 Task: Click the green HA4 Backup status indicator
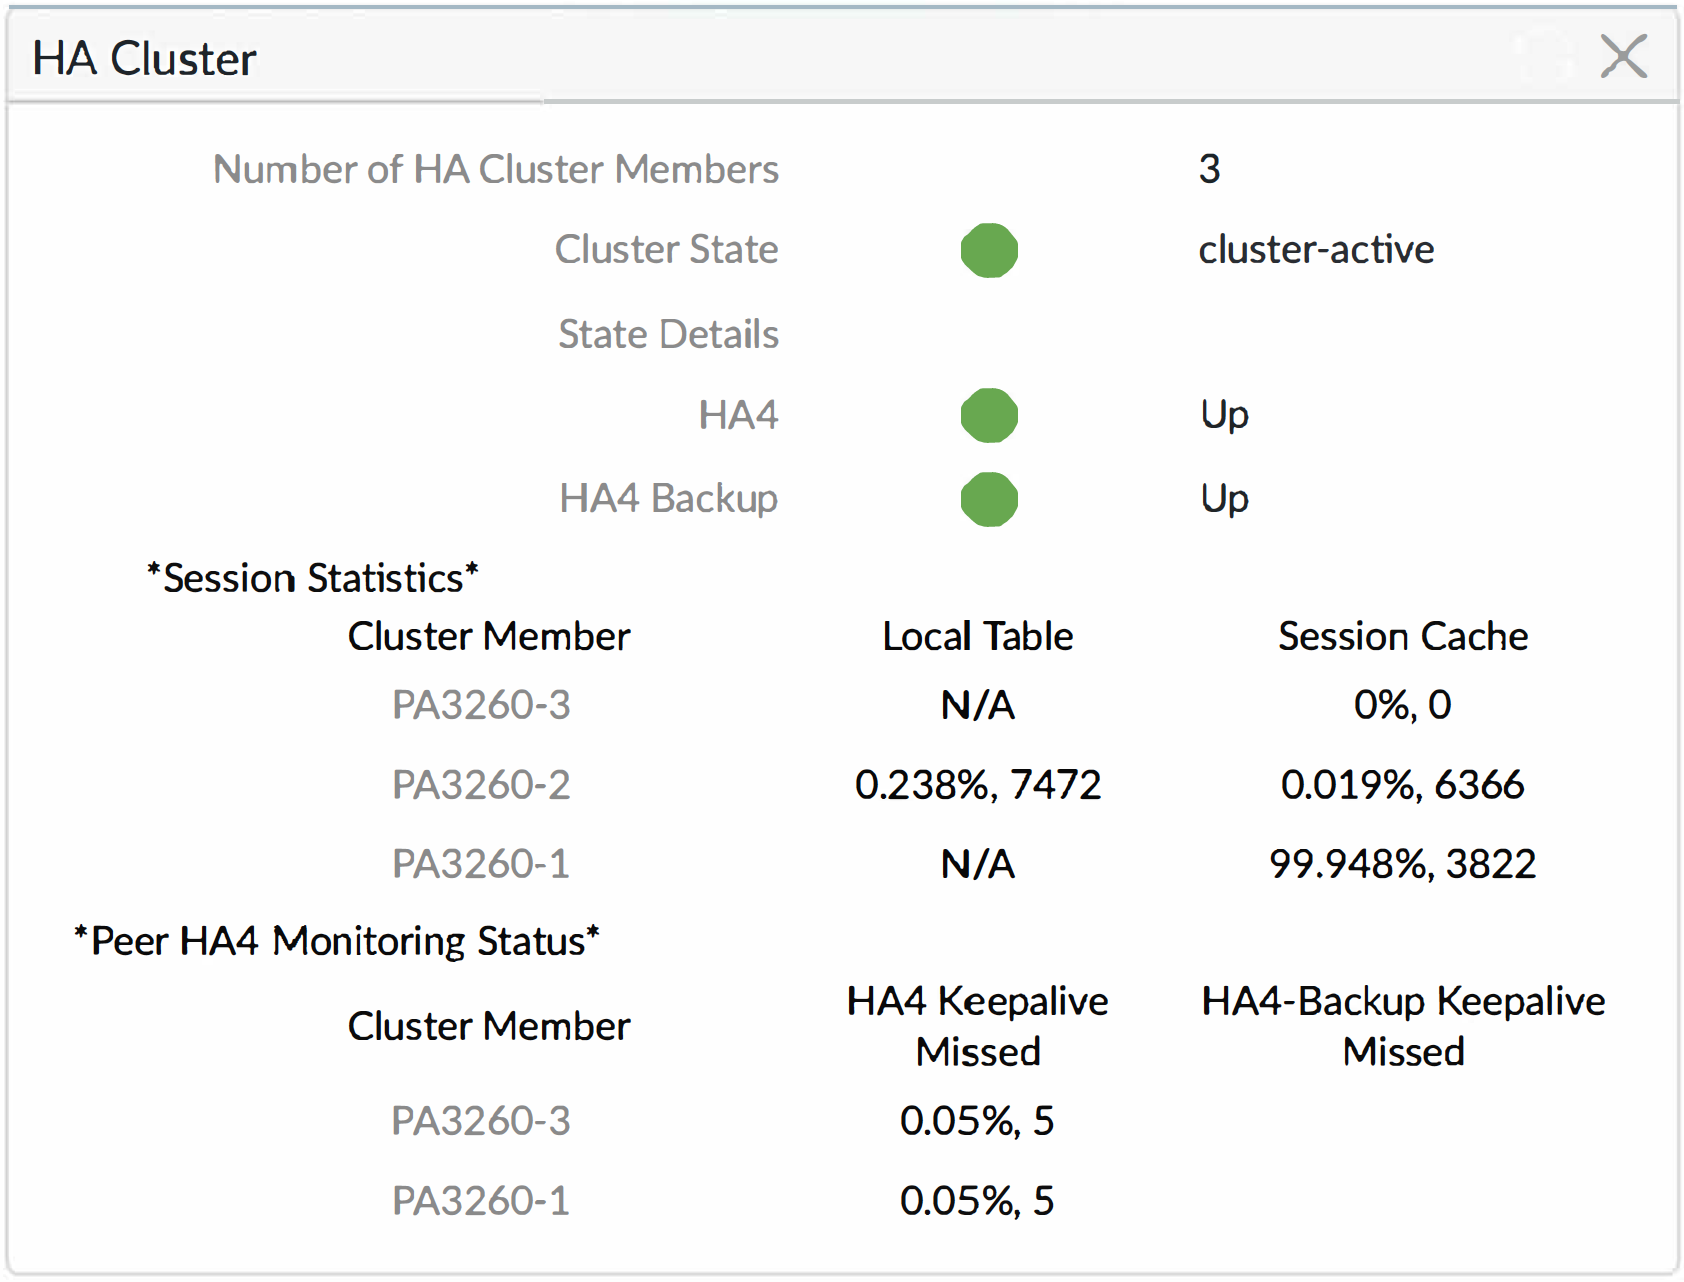pos(989,499)
